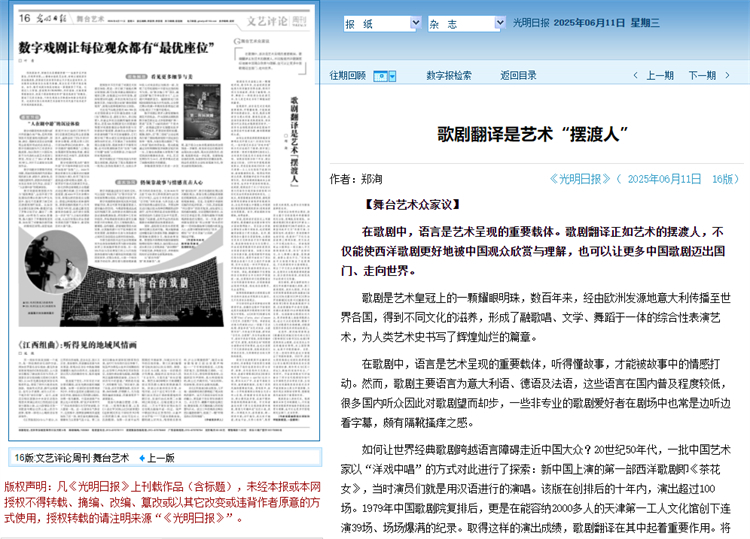The height and width of the screenshot is (539, 750).
Task: Click the author line 作者:郑洵
Action: 356,179
